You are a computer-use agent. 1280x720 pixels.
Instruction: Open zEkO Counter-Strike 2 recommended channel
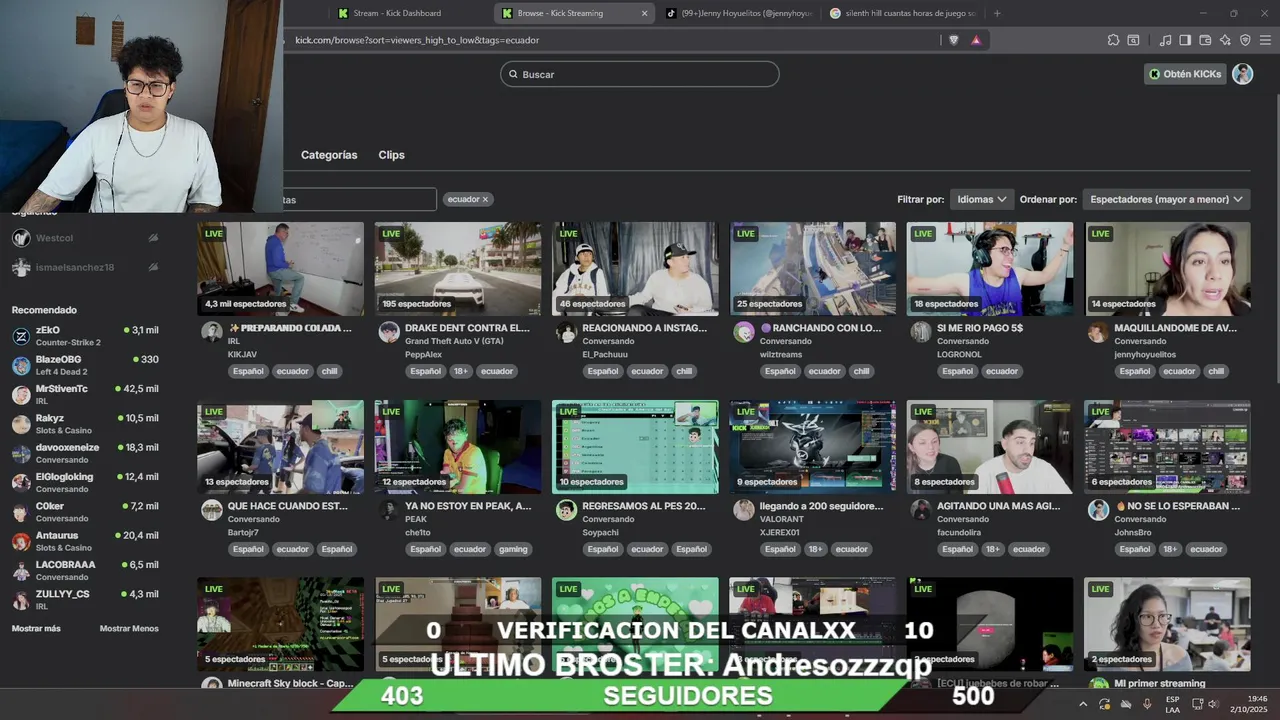click(x=85, y=336)
